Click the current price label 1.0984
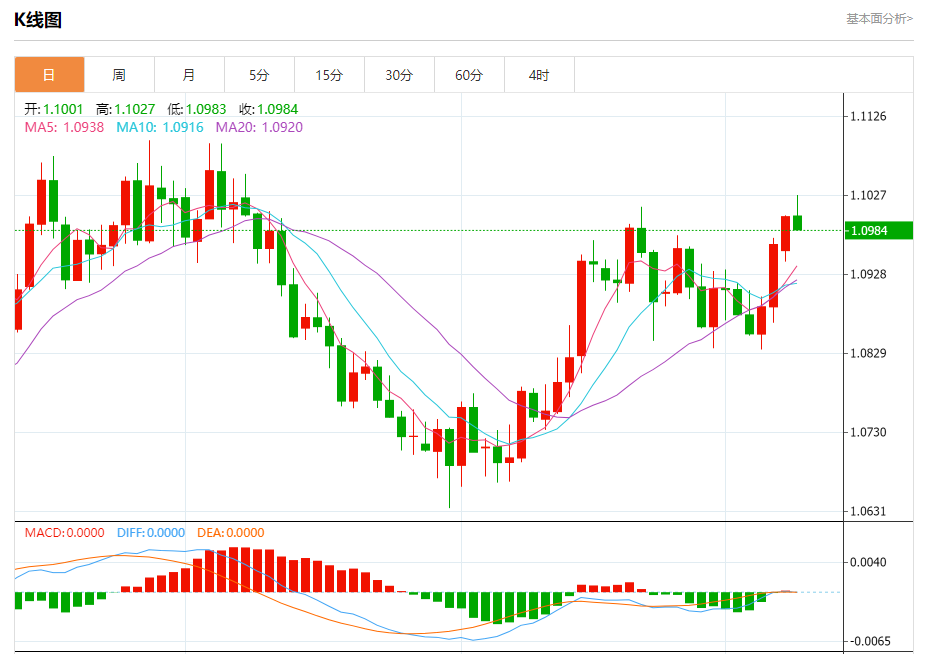925x654 pixels. (879, 231)
